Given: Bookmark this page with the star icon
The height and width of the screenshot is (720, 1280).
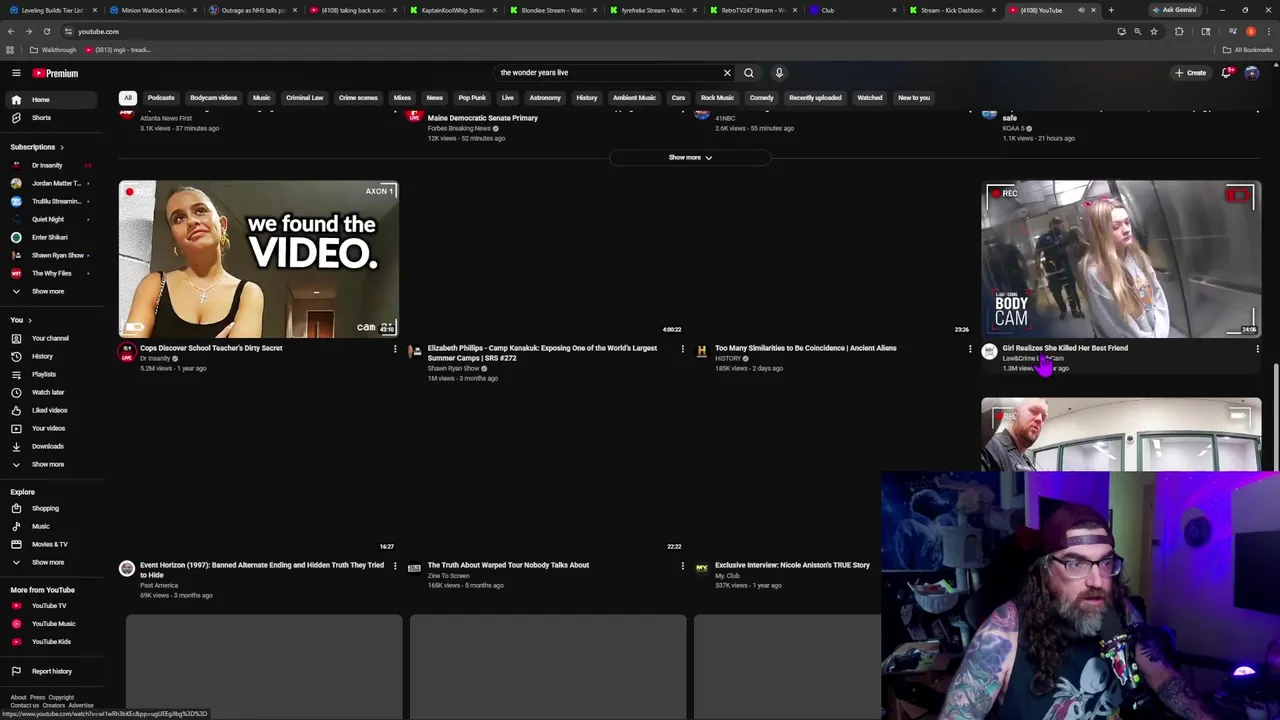Looking at the screenshot, I should coord(1153,31).
